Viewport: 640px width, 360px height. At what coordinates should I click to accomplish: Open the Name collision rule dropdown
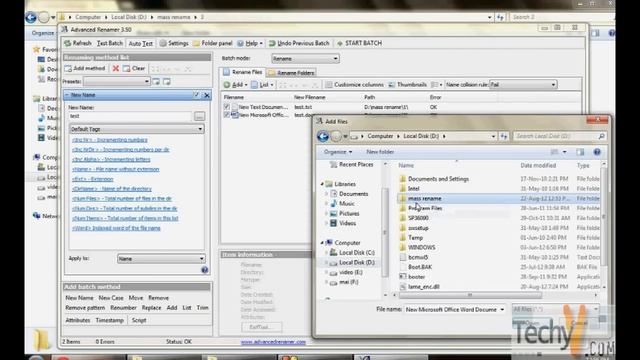(523, 85)
